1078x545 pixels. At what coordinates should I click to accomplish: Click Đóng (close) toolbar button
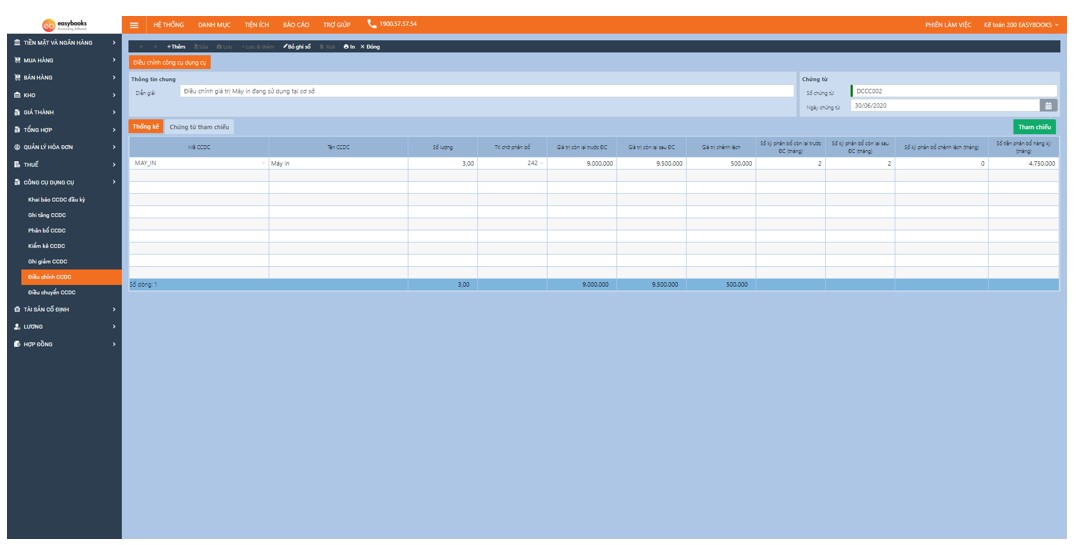point(370,47)
